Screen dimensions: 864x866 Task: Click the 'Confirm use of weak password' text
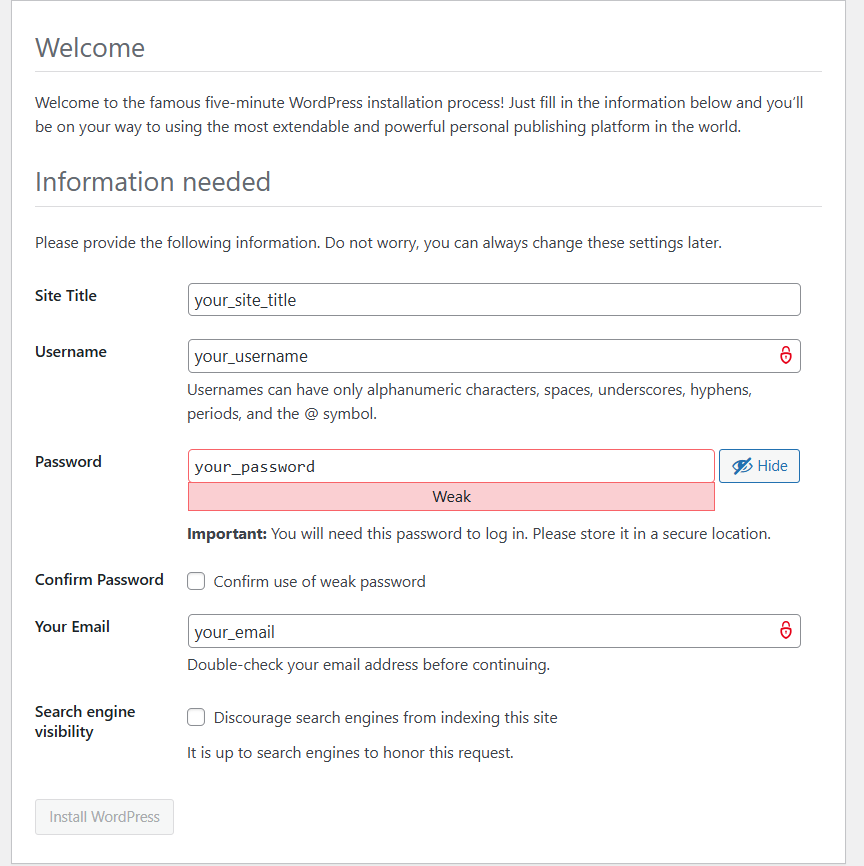pyautogui.click(x=319, y=582)
